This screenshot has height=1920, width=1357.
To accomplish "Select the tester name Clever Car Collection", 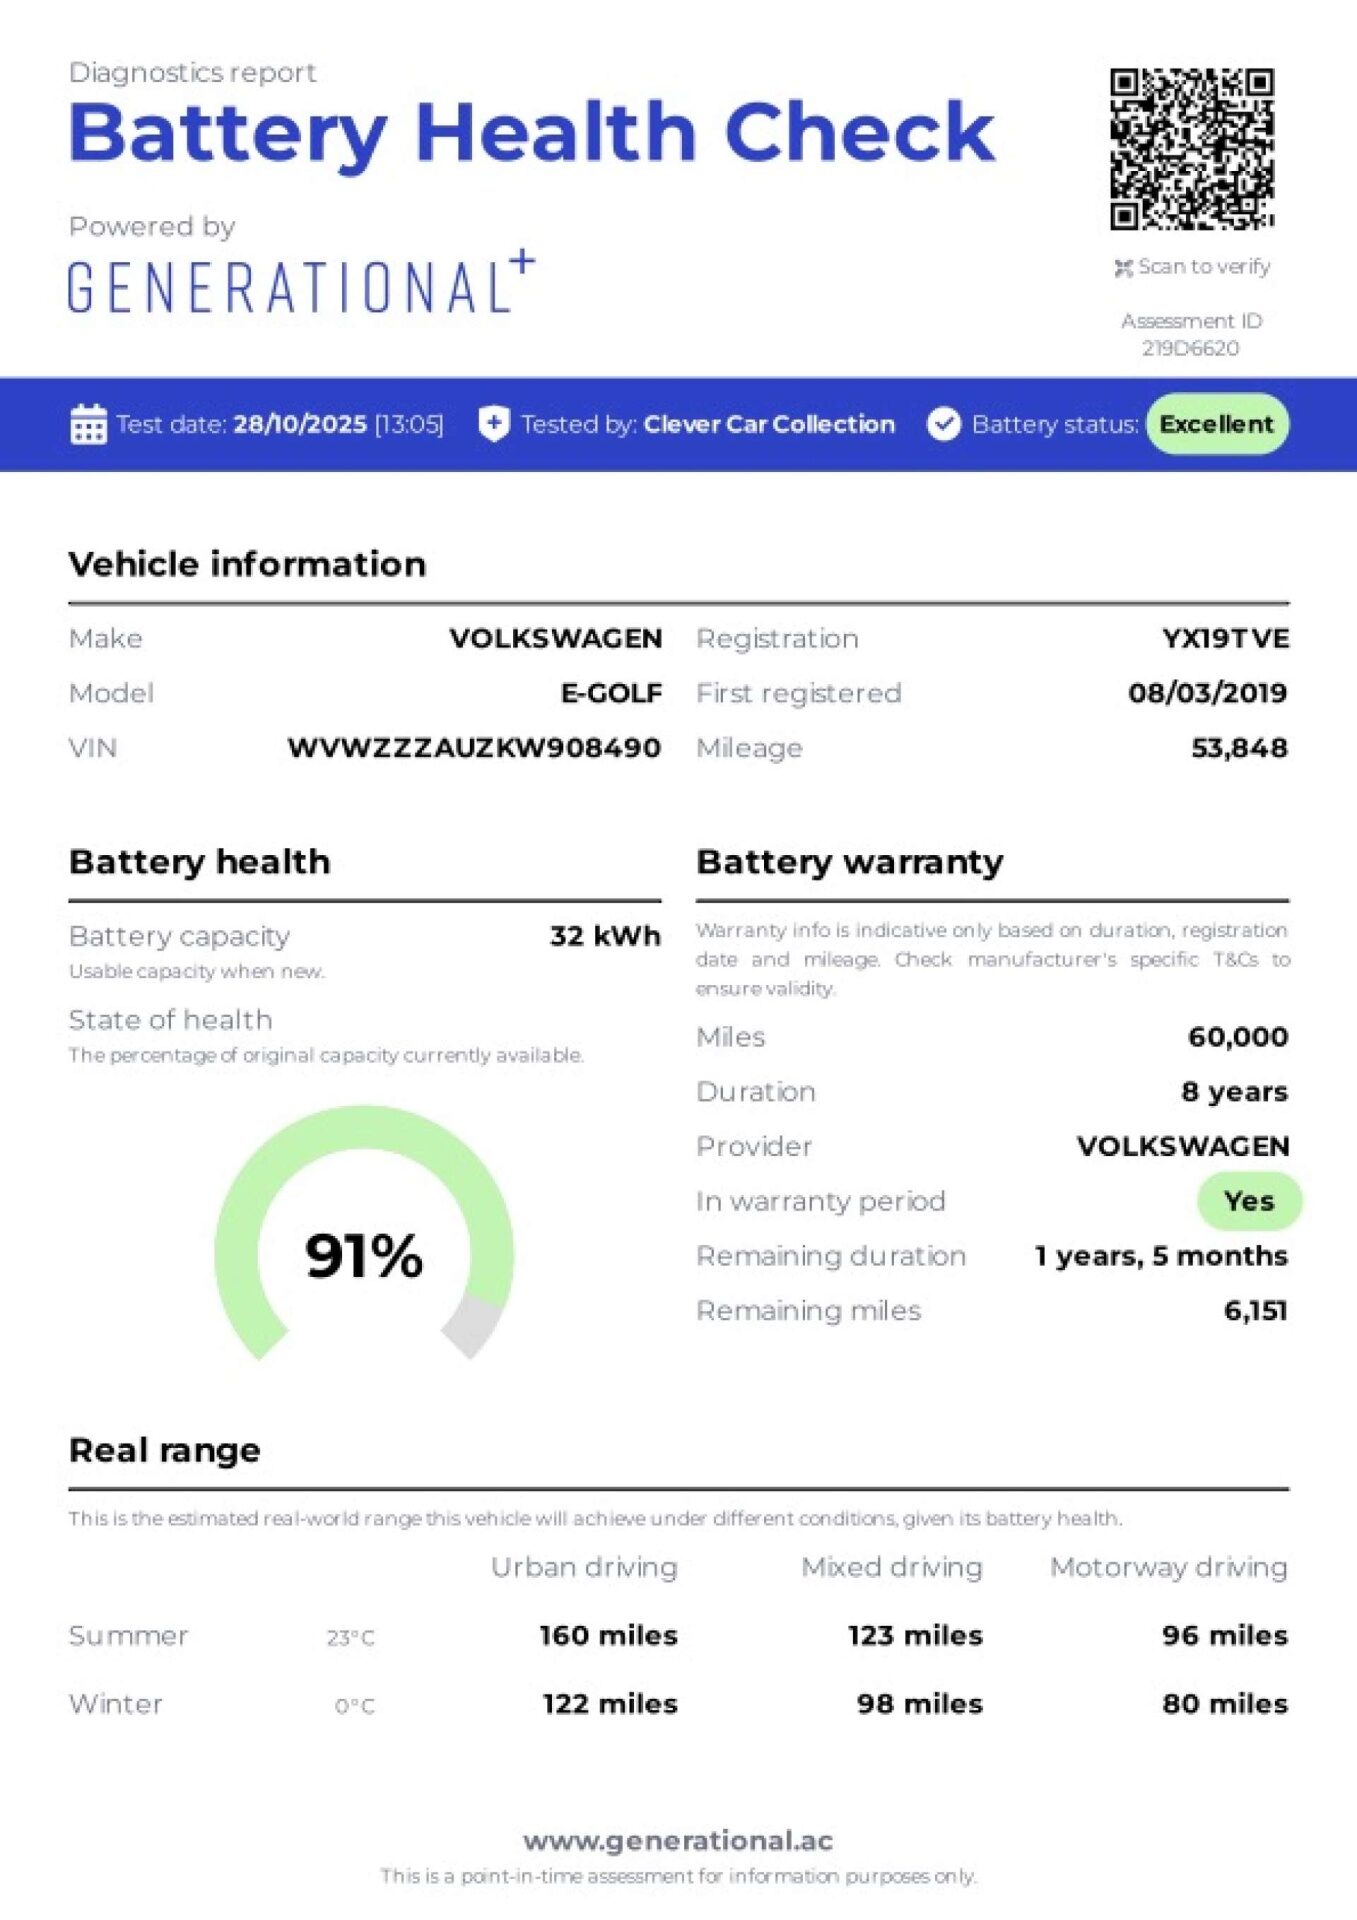I will pyautogui.click(x=769, y=424).
